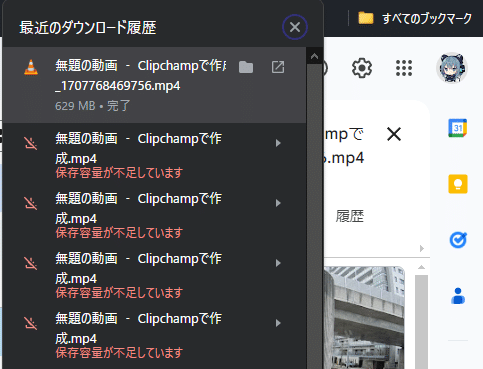Close the mp4 preview with X button
Screen dimensions: 483x369
point(394,134)
